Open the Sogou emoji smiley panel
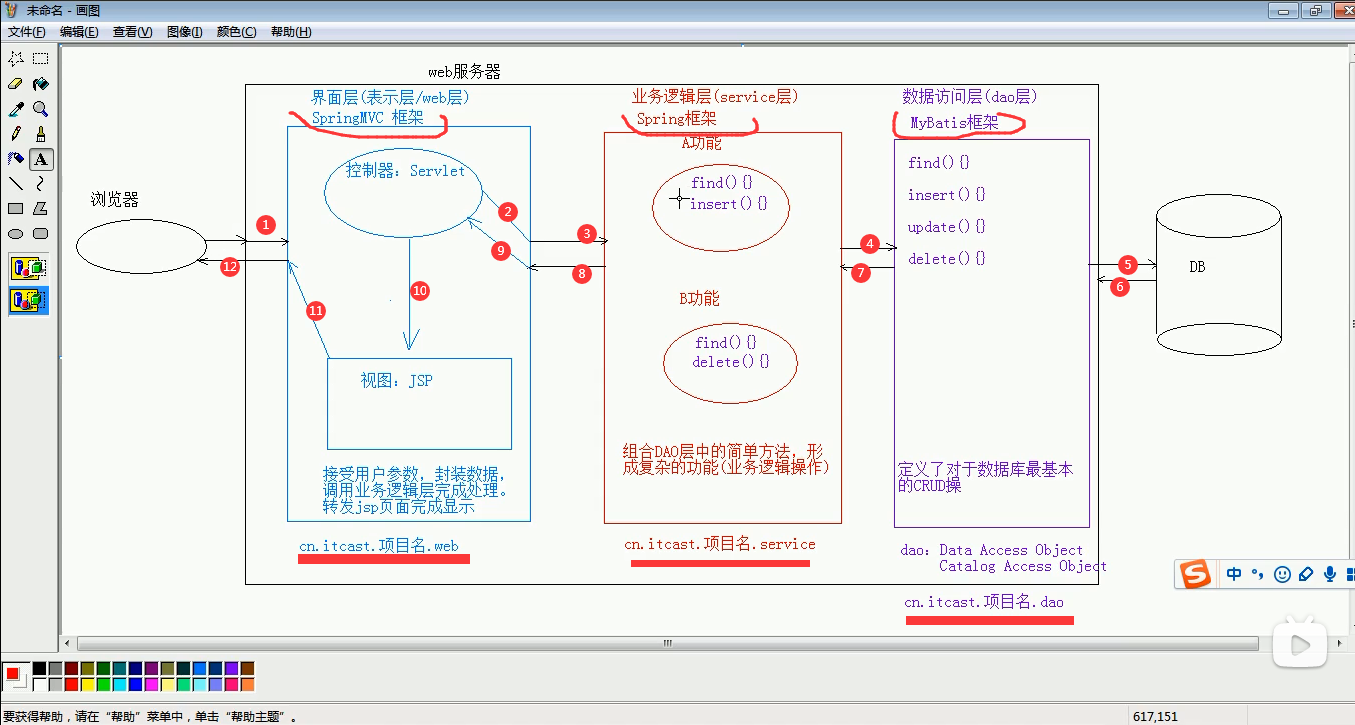Screen dimensions: 1355x725 click(1282, 575)
